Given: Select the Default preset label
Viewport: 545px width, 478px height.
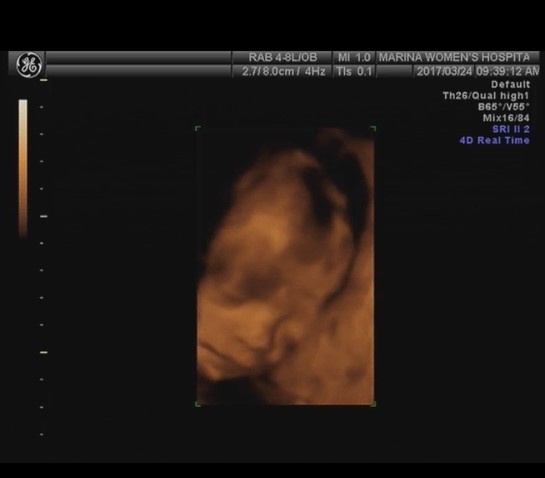Looking at the screenshot, I should pos(510,84).
